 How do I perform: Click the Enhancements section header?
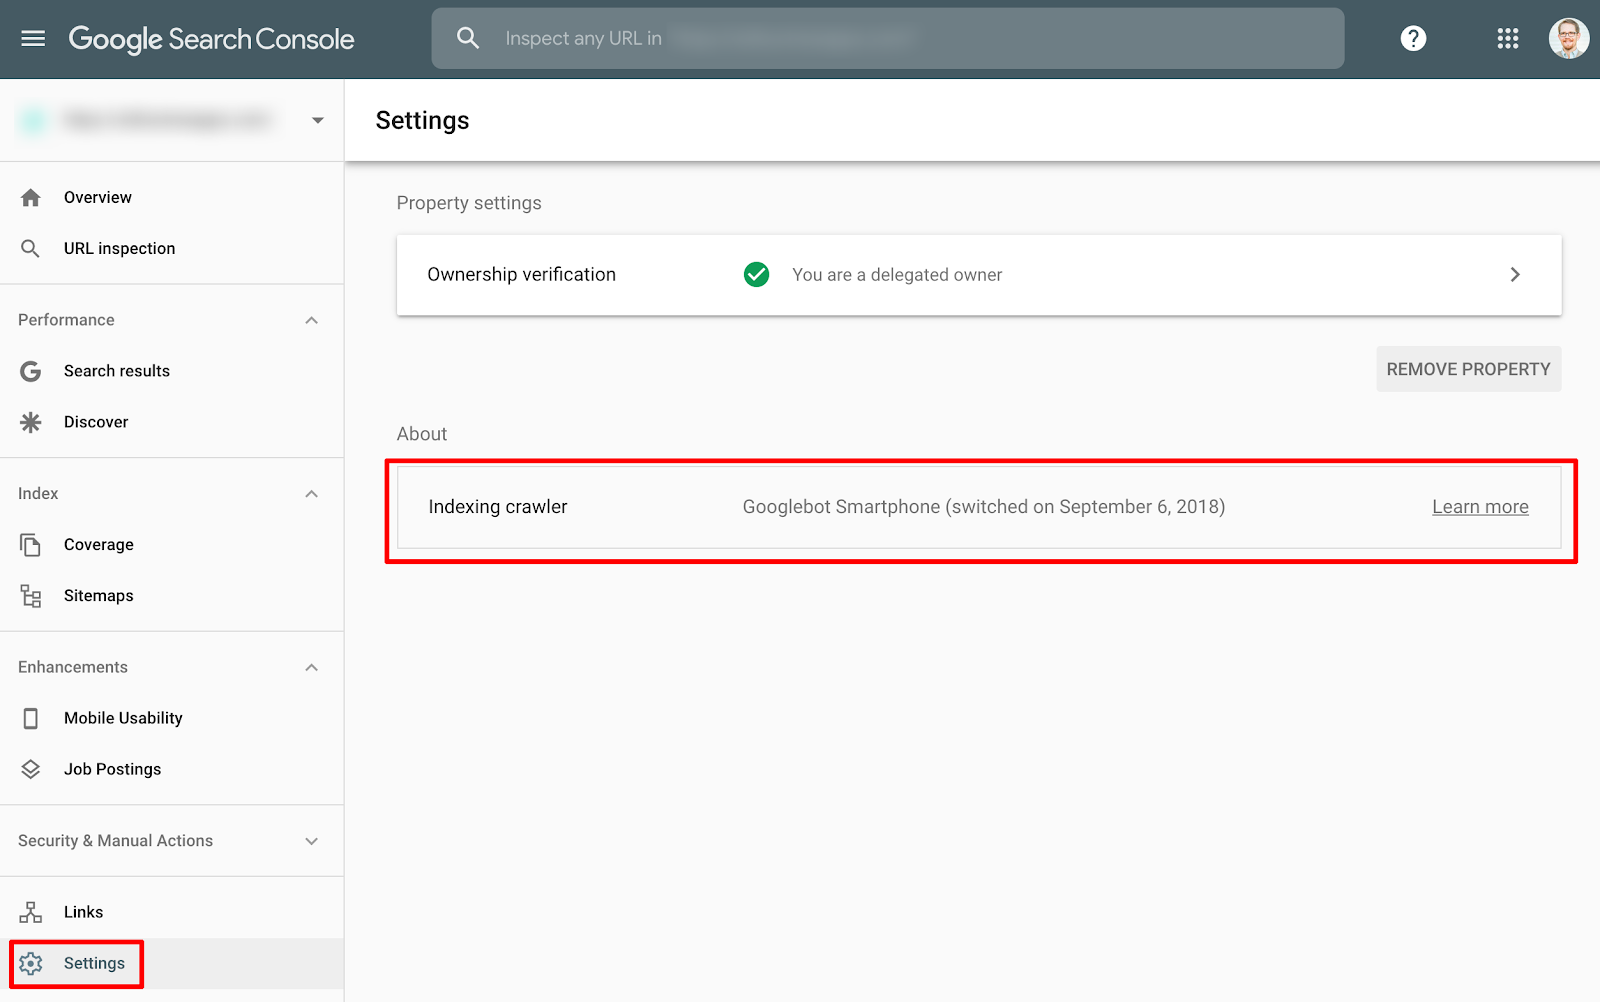73,667
